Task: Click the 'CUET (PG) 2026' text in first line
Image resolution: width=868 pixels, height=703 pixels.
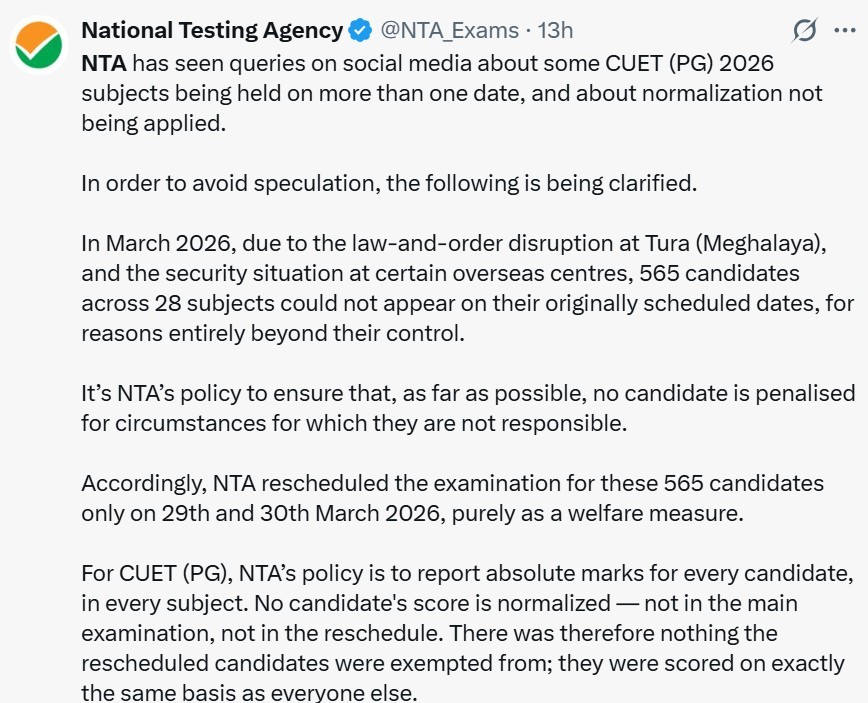Action: (x=689, y=63)
